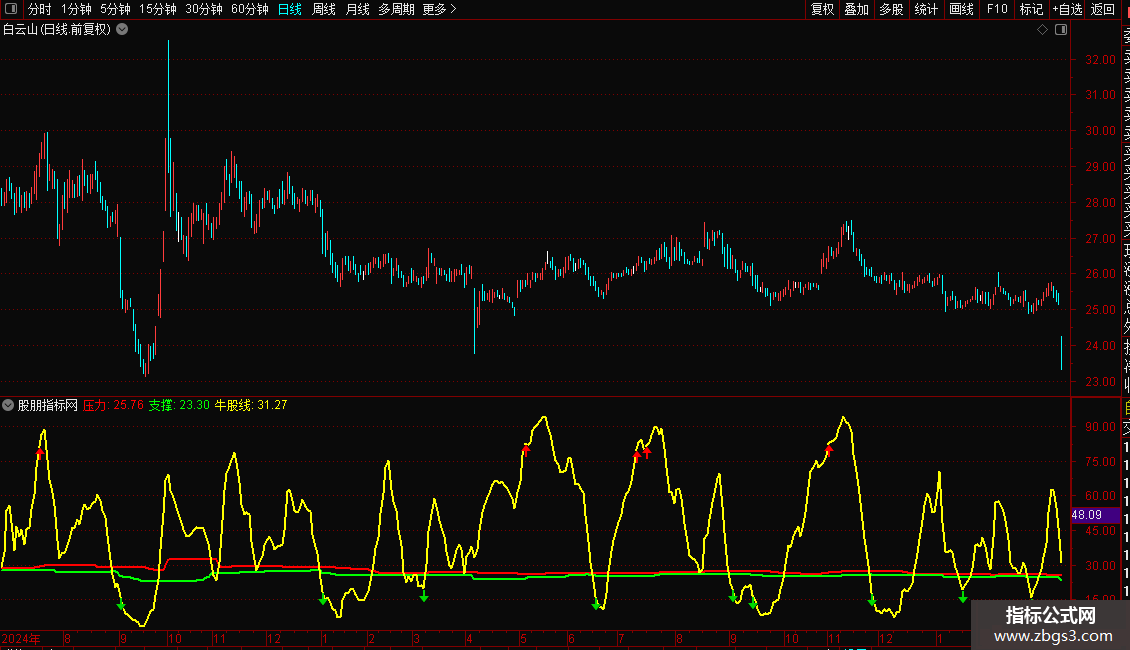Open the 分时 intraday view
Image resolution: width=1130 pixels, height=650 pixels.
(40, 9)
